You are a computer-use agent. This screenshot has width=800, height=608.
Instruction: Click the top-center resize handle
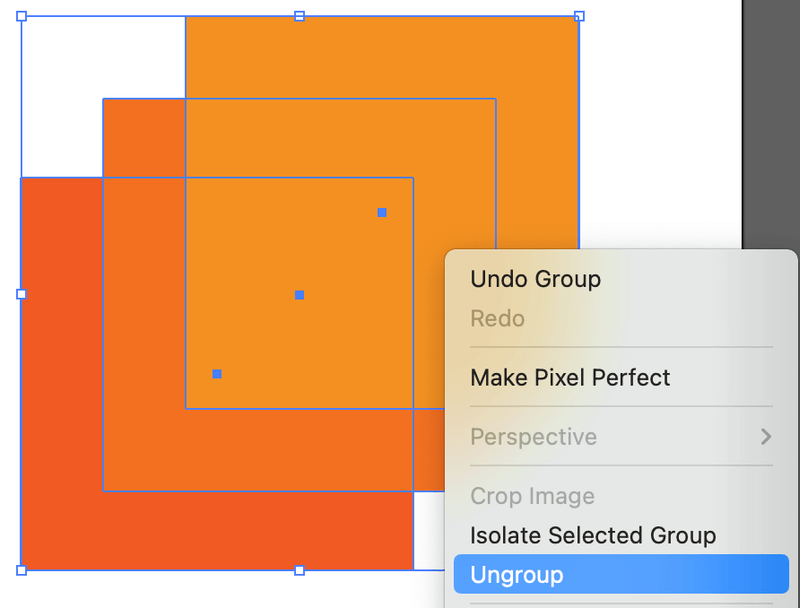pos(298,15)
